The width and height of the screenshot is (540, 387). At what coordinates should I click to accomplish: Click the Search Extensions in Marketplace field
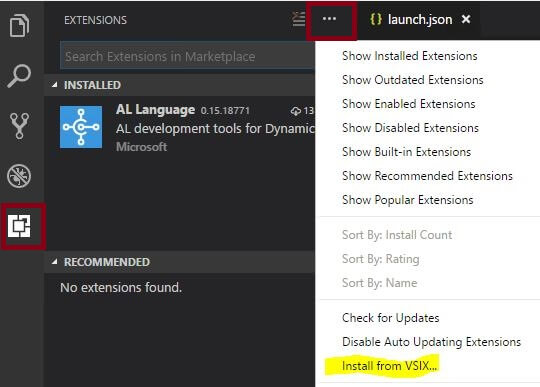(x=187, y=56)
